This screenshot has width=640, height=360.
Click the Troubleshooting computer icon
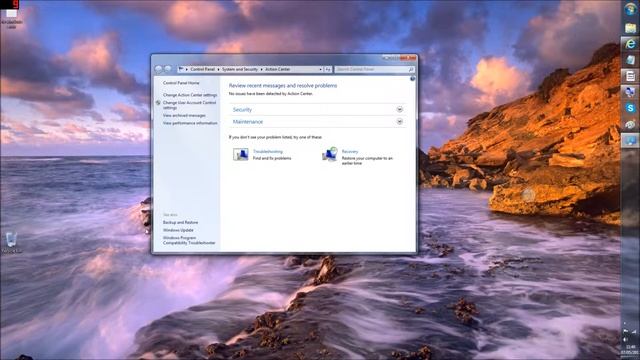240,154
